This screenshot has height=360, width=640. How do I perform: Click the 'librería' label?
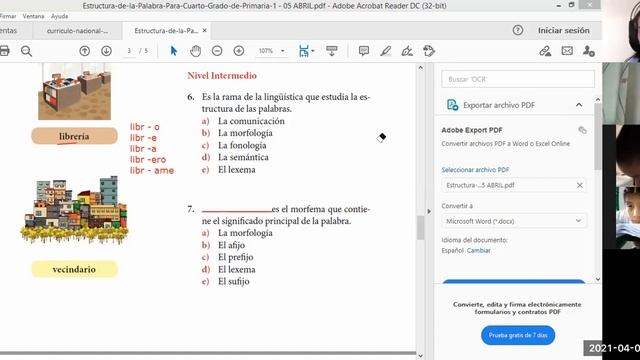point(74,136)
